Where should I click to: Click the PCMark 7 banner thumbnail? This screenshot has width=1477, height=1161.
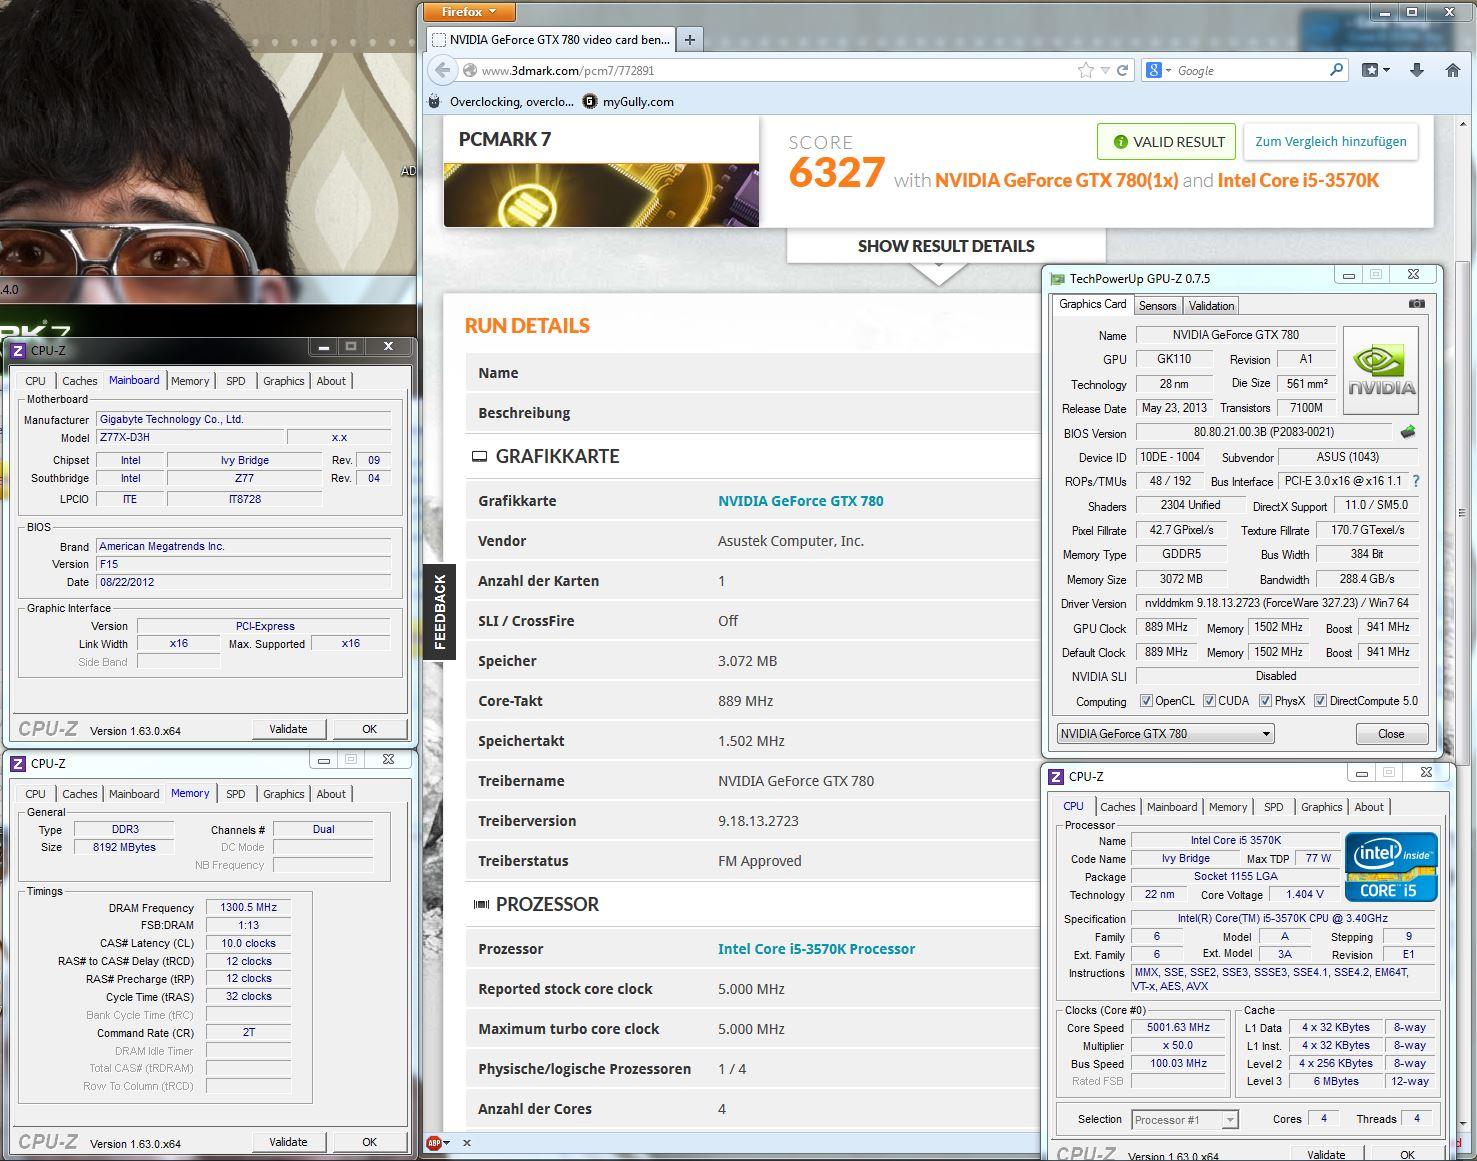pyautogui.click(x=601, y=195)
